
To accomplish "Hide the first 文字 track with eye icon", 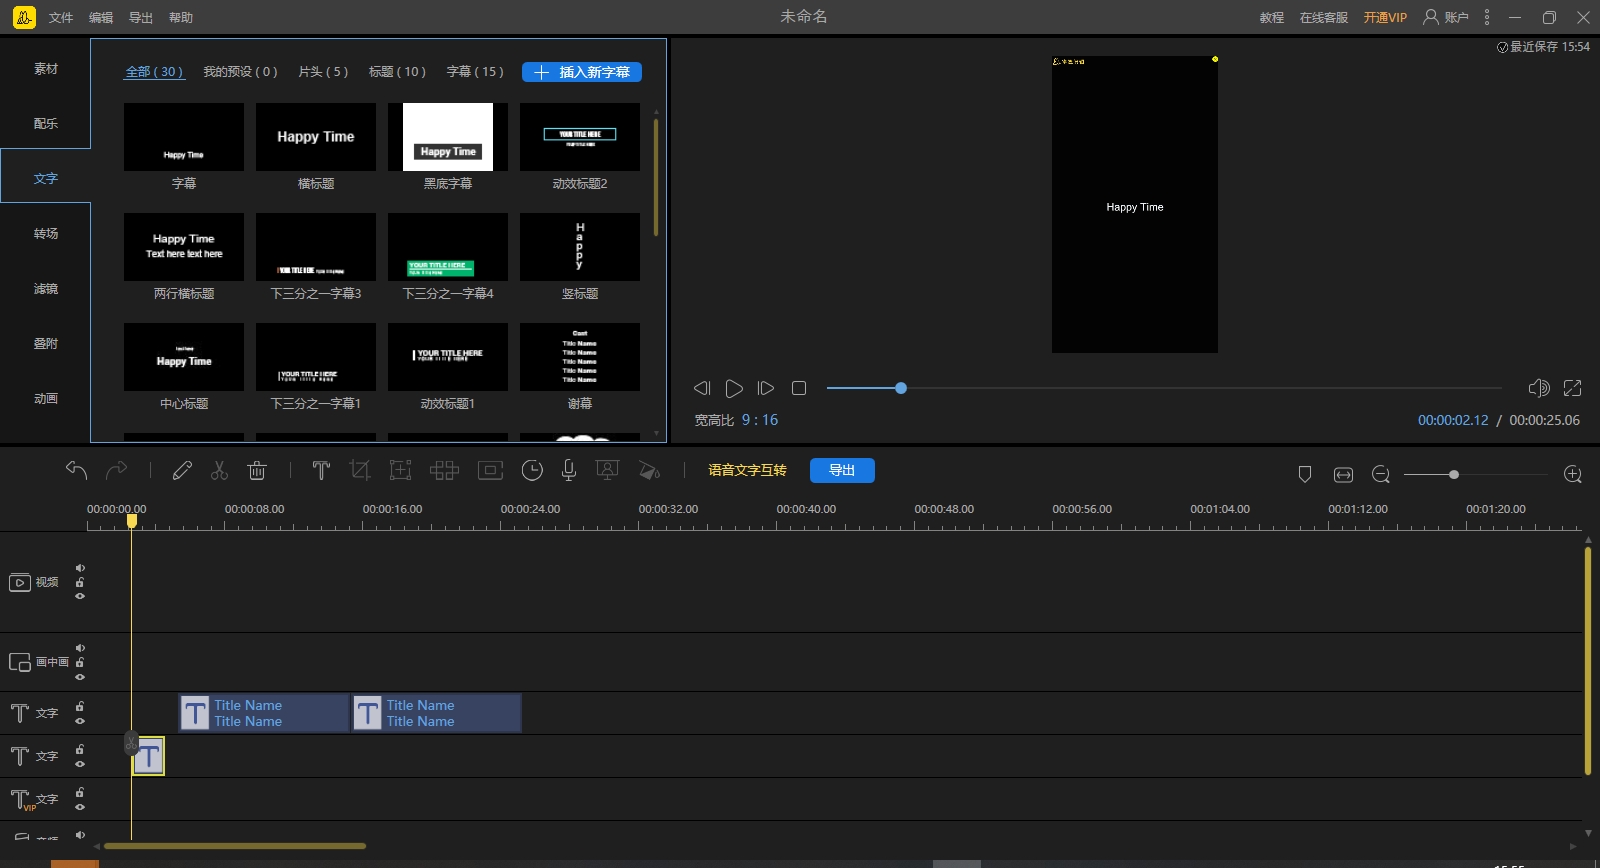I will pyautogui.click(x=80, y=721).
